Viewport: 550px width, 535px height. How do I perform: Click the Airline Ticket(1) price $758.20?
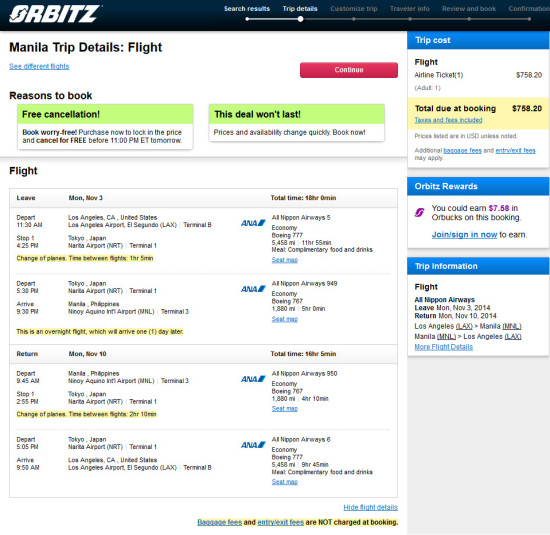(x=529, y=75)
